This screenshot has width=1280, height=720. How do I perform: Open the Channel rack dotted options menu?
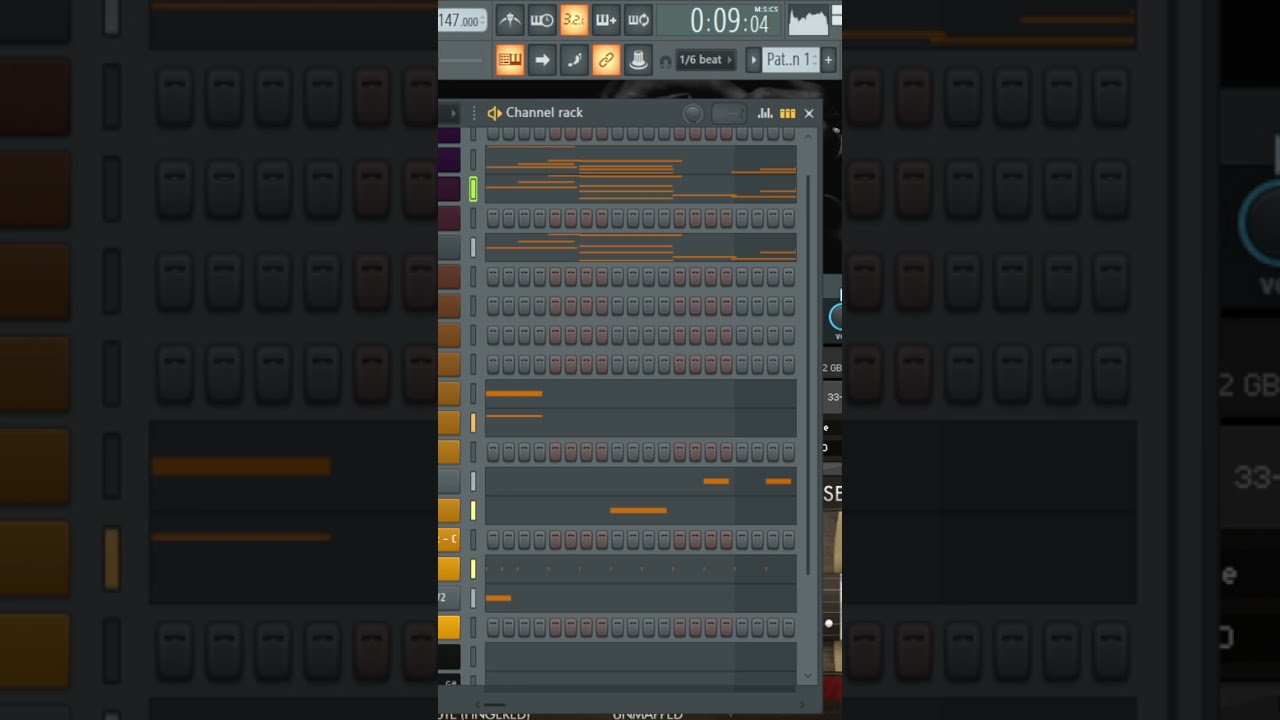[474, 113]
